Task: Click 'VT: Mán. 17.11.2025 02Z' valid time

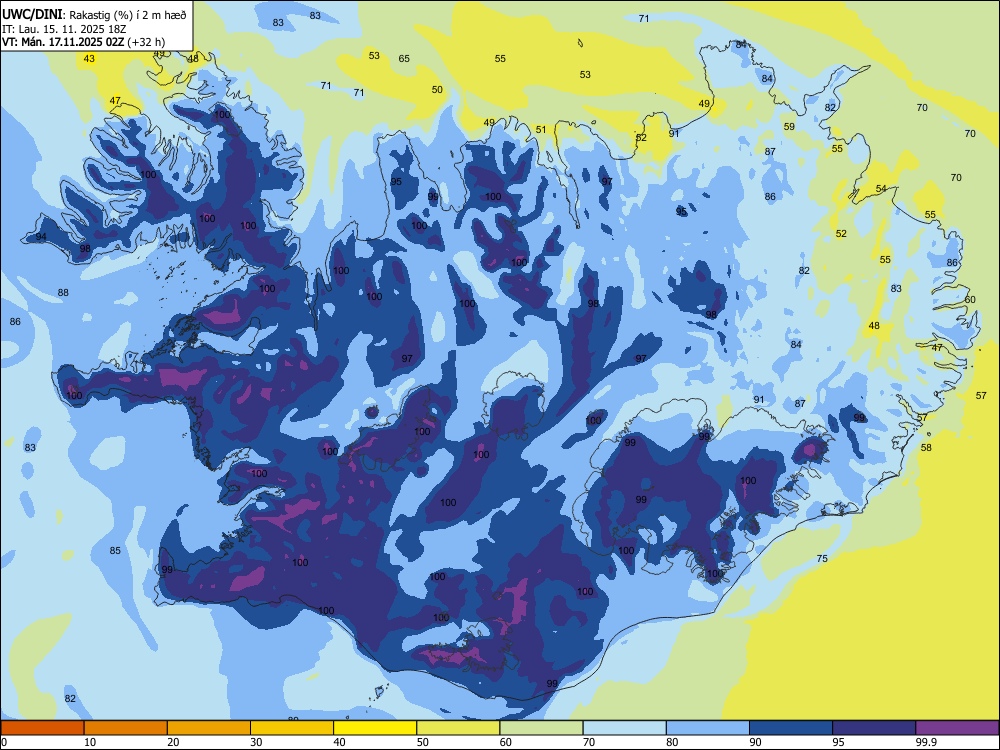Action: tap(64, 42)
